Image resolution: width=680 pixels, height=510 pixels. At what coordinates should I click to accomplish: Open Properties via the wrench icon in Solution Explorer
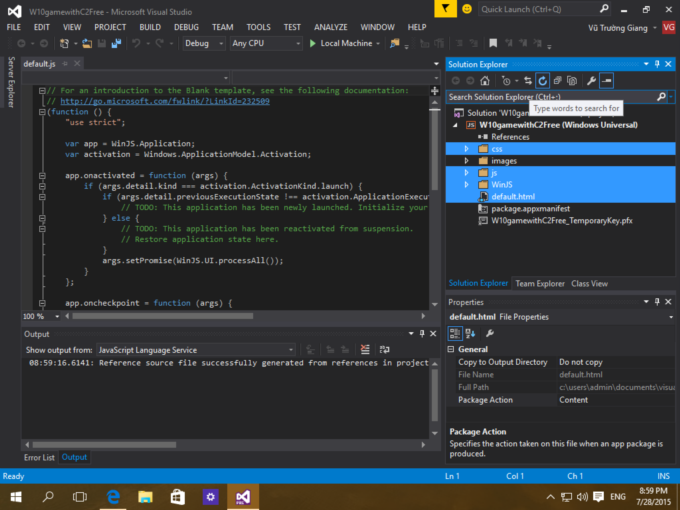point(591,81)
